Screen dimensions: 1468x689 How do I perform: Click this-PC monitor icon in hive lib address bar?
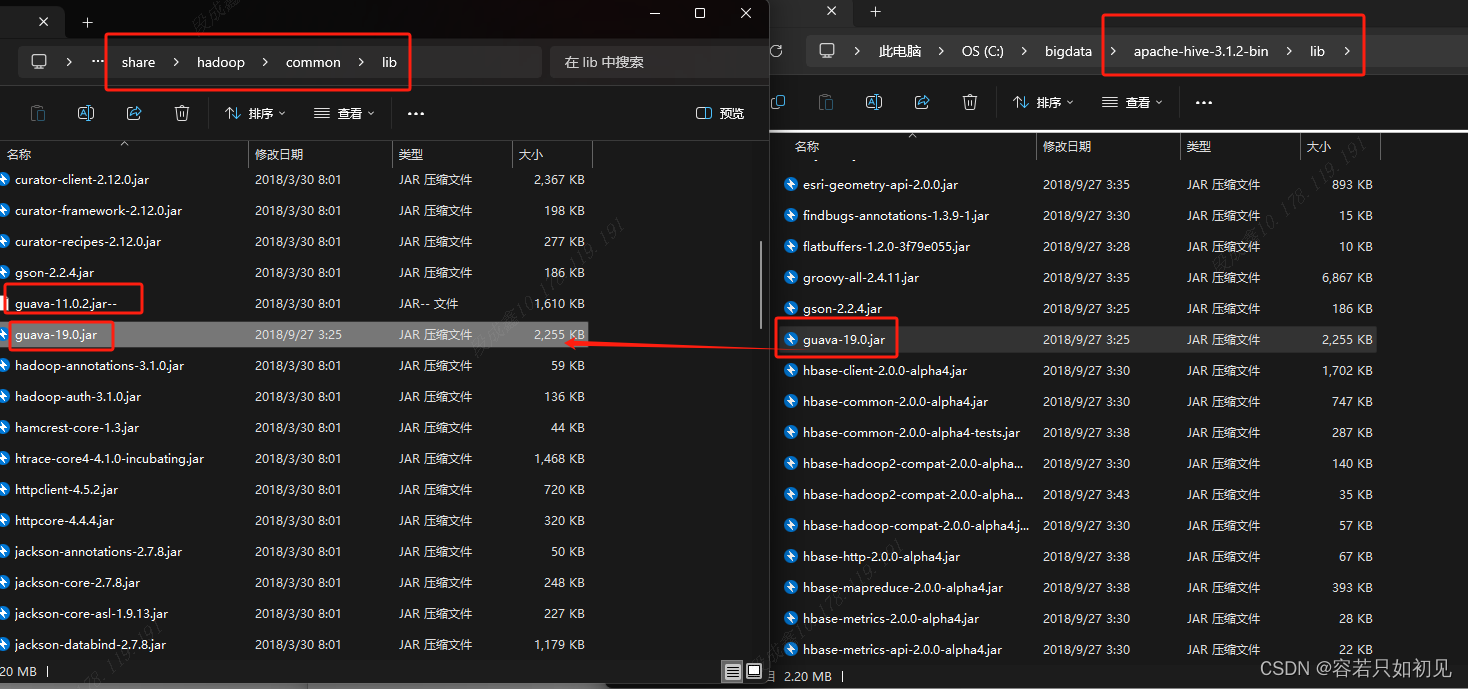click(827, 51)
